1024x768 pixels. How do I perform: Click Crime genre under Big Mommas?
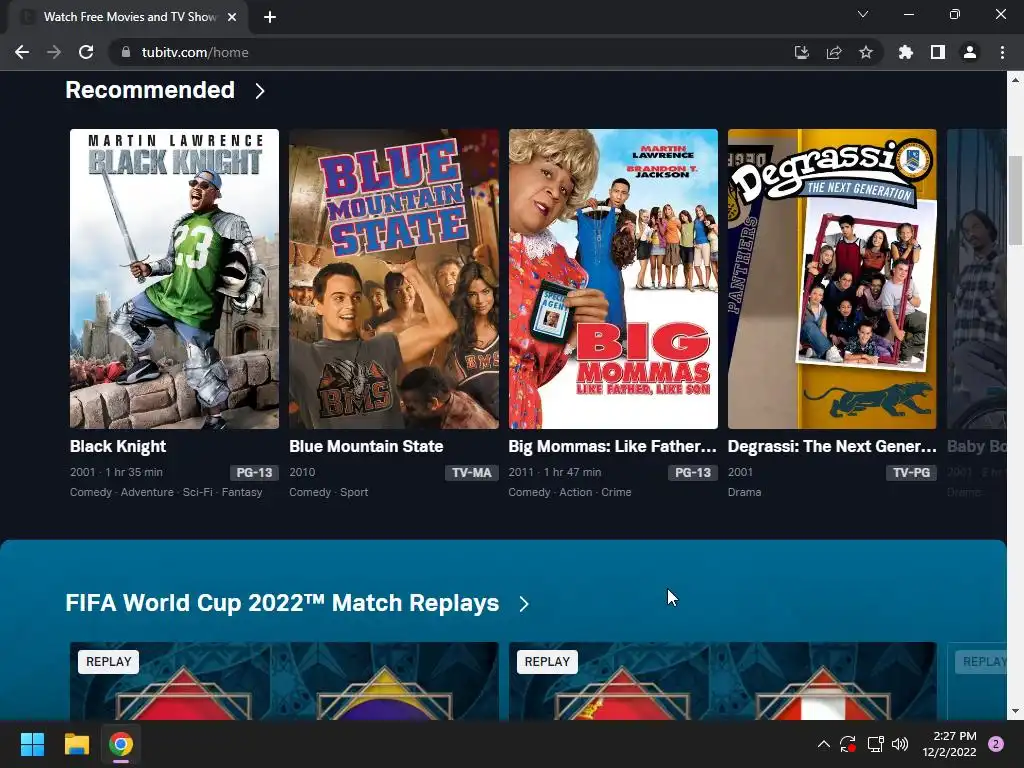[616, 492]
